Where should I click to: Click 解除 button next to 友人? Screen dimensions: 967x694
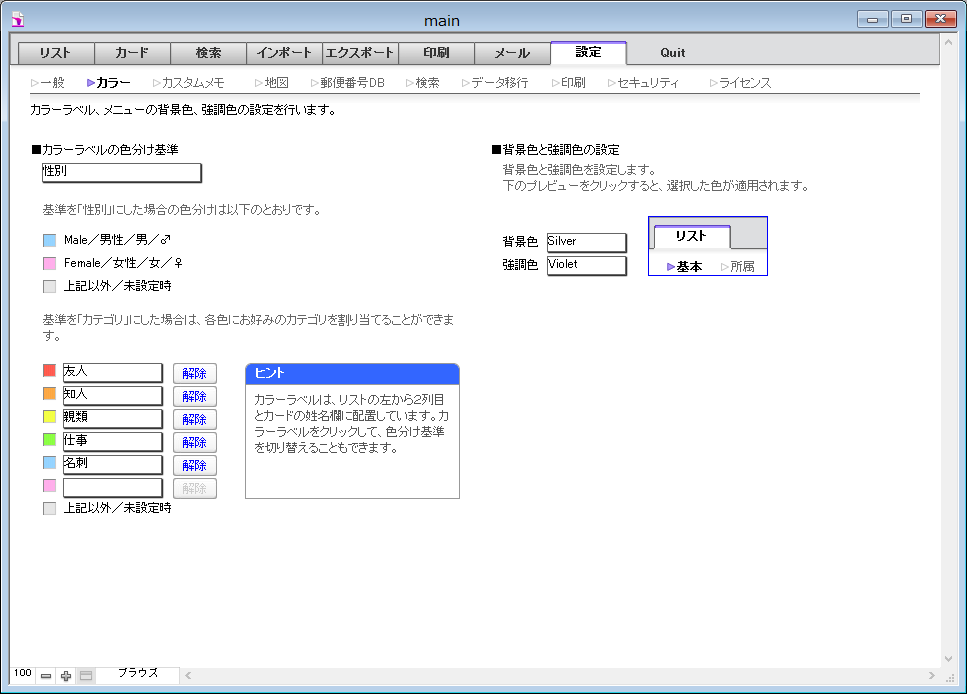click(195, 373)
